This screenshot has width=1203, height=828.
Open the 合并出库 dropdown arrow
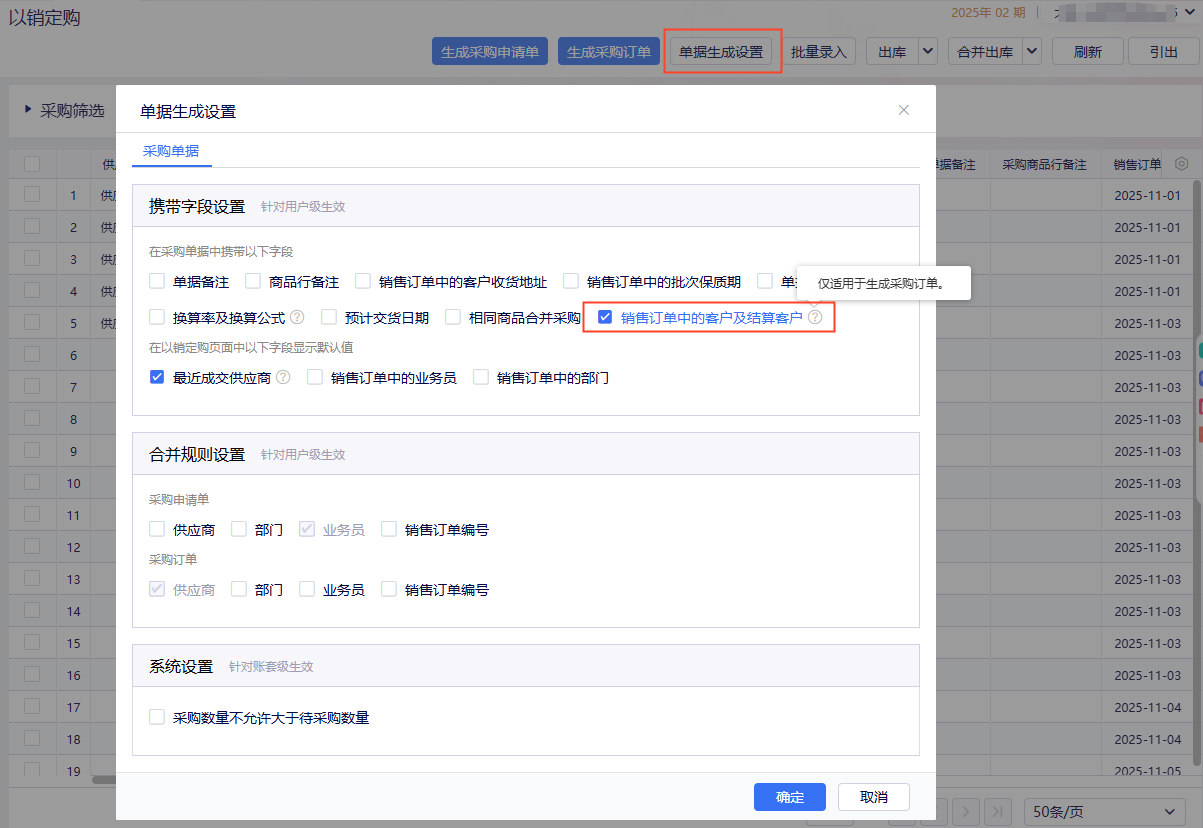1032,52
